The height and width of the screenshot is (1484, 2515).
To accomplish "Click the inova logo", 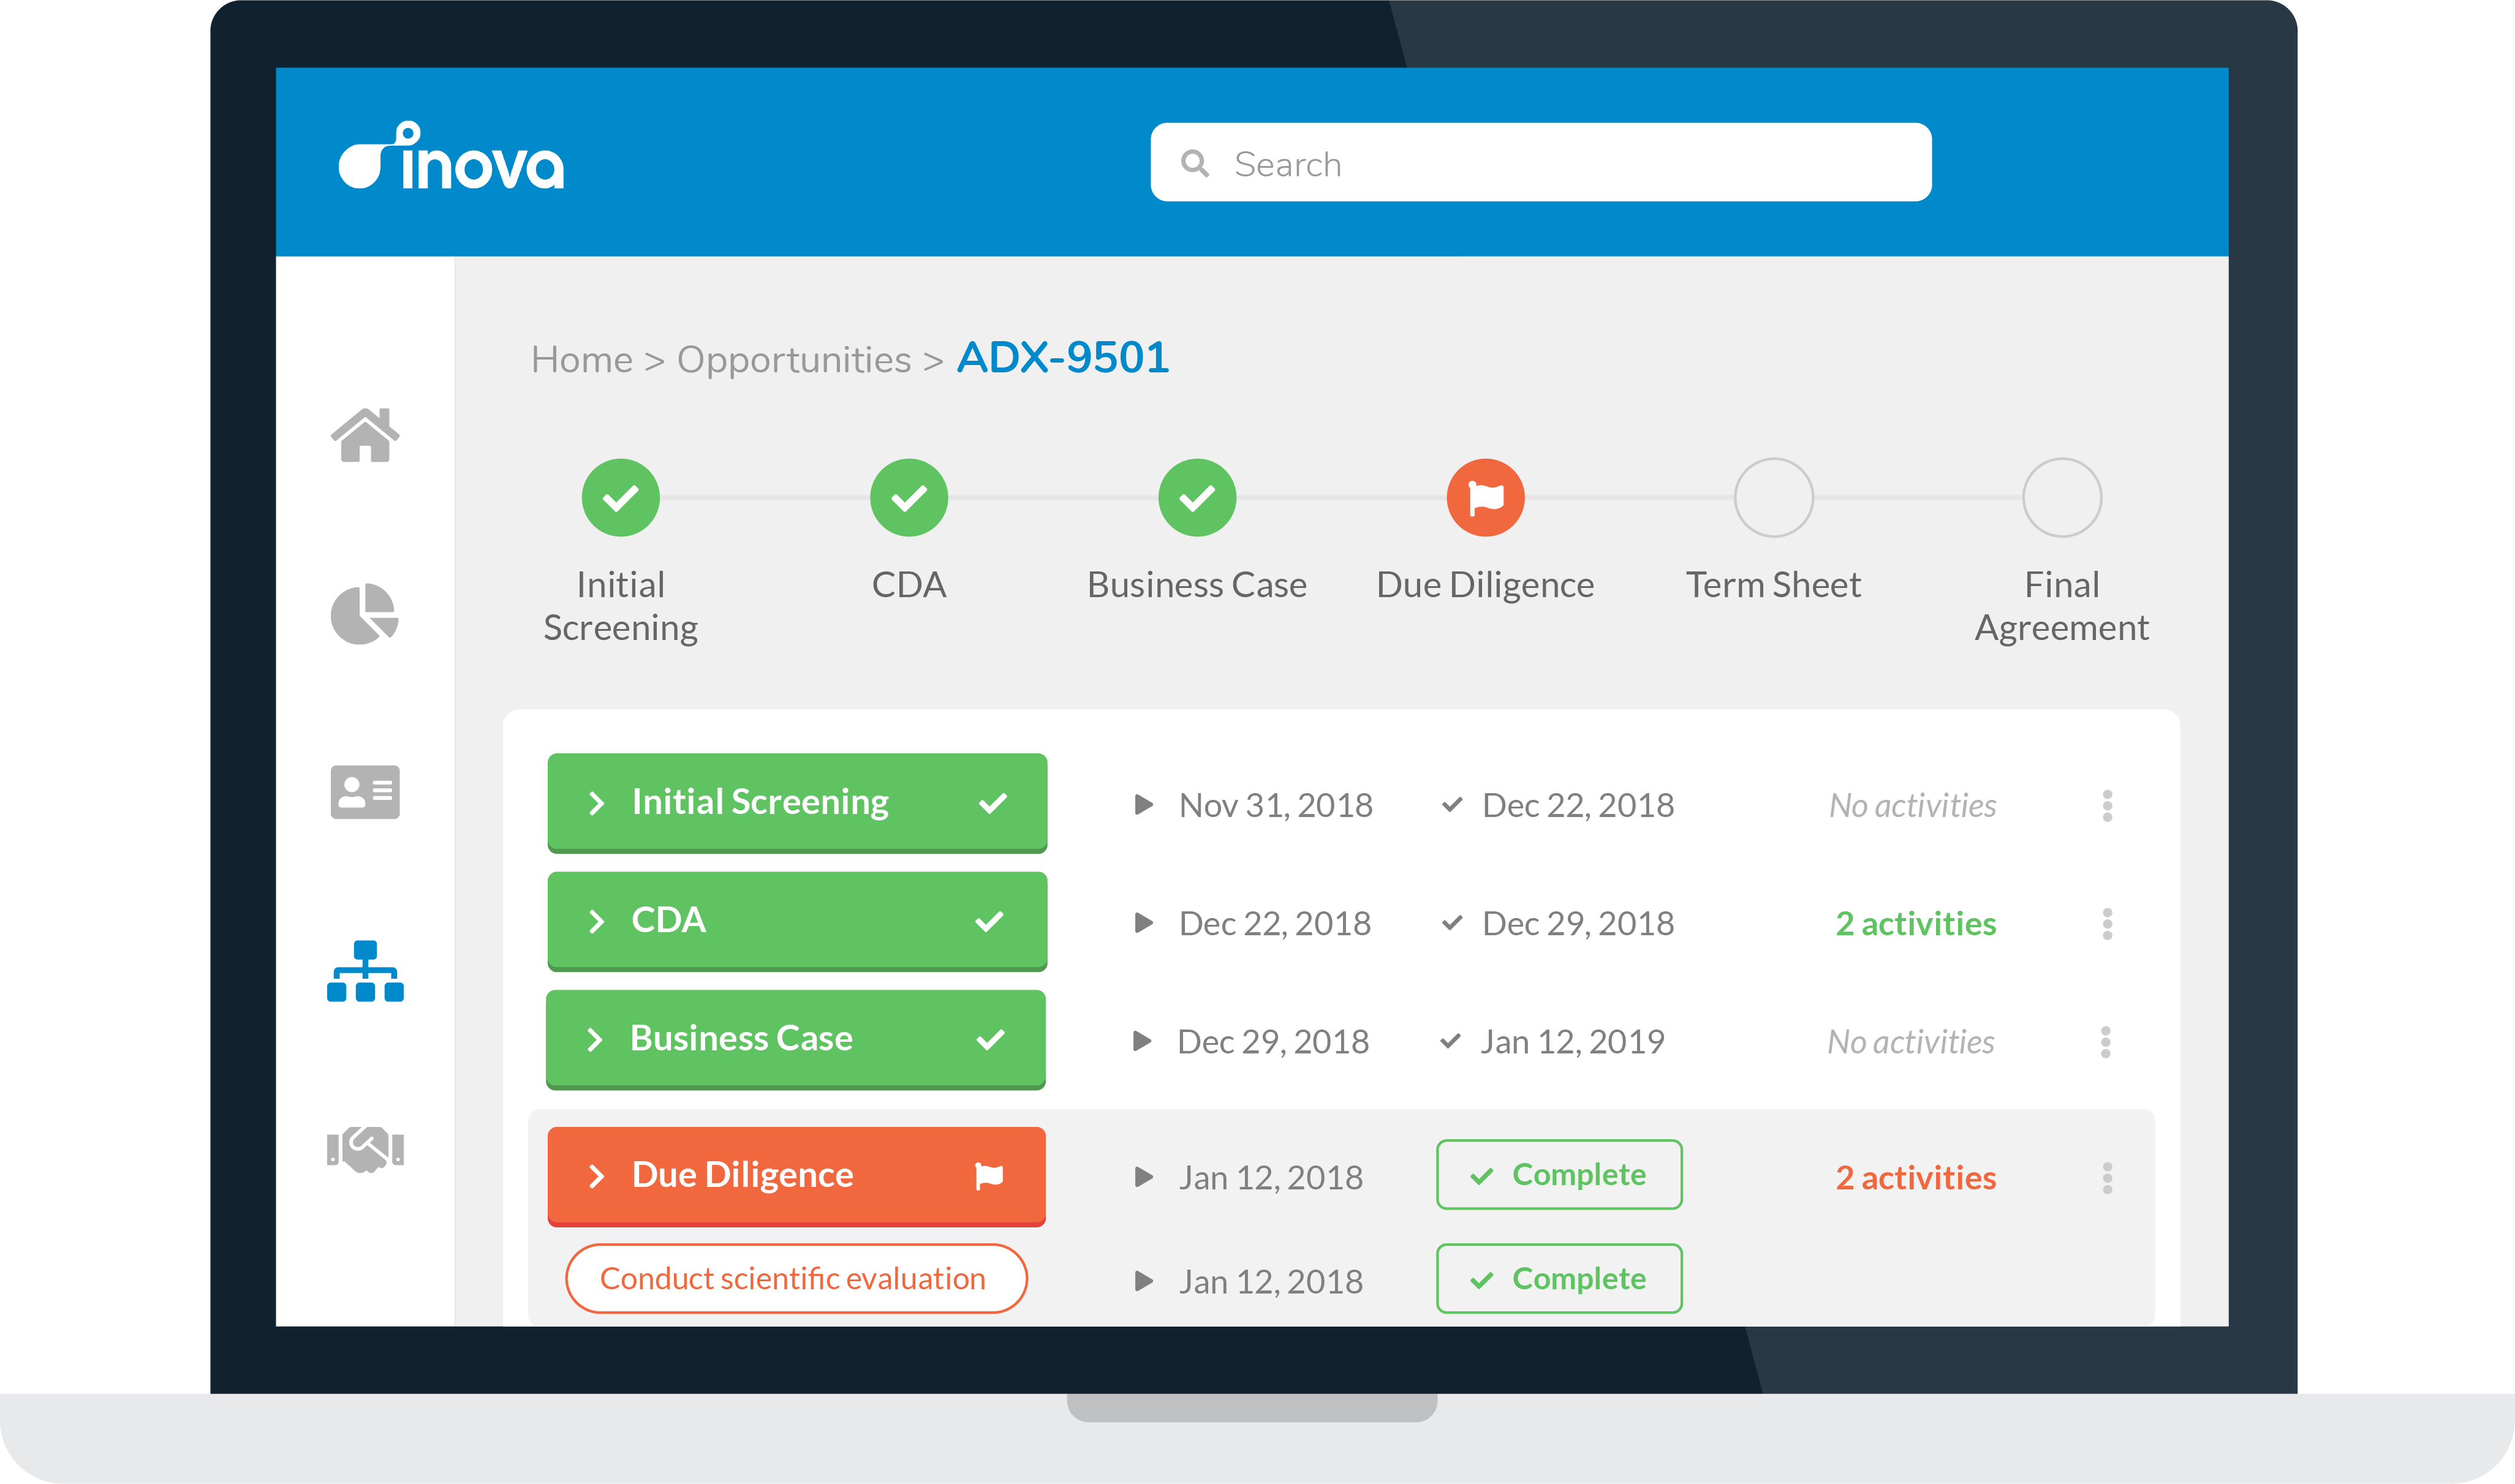I will point(452,158).
